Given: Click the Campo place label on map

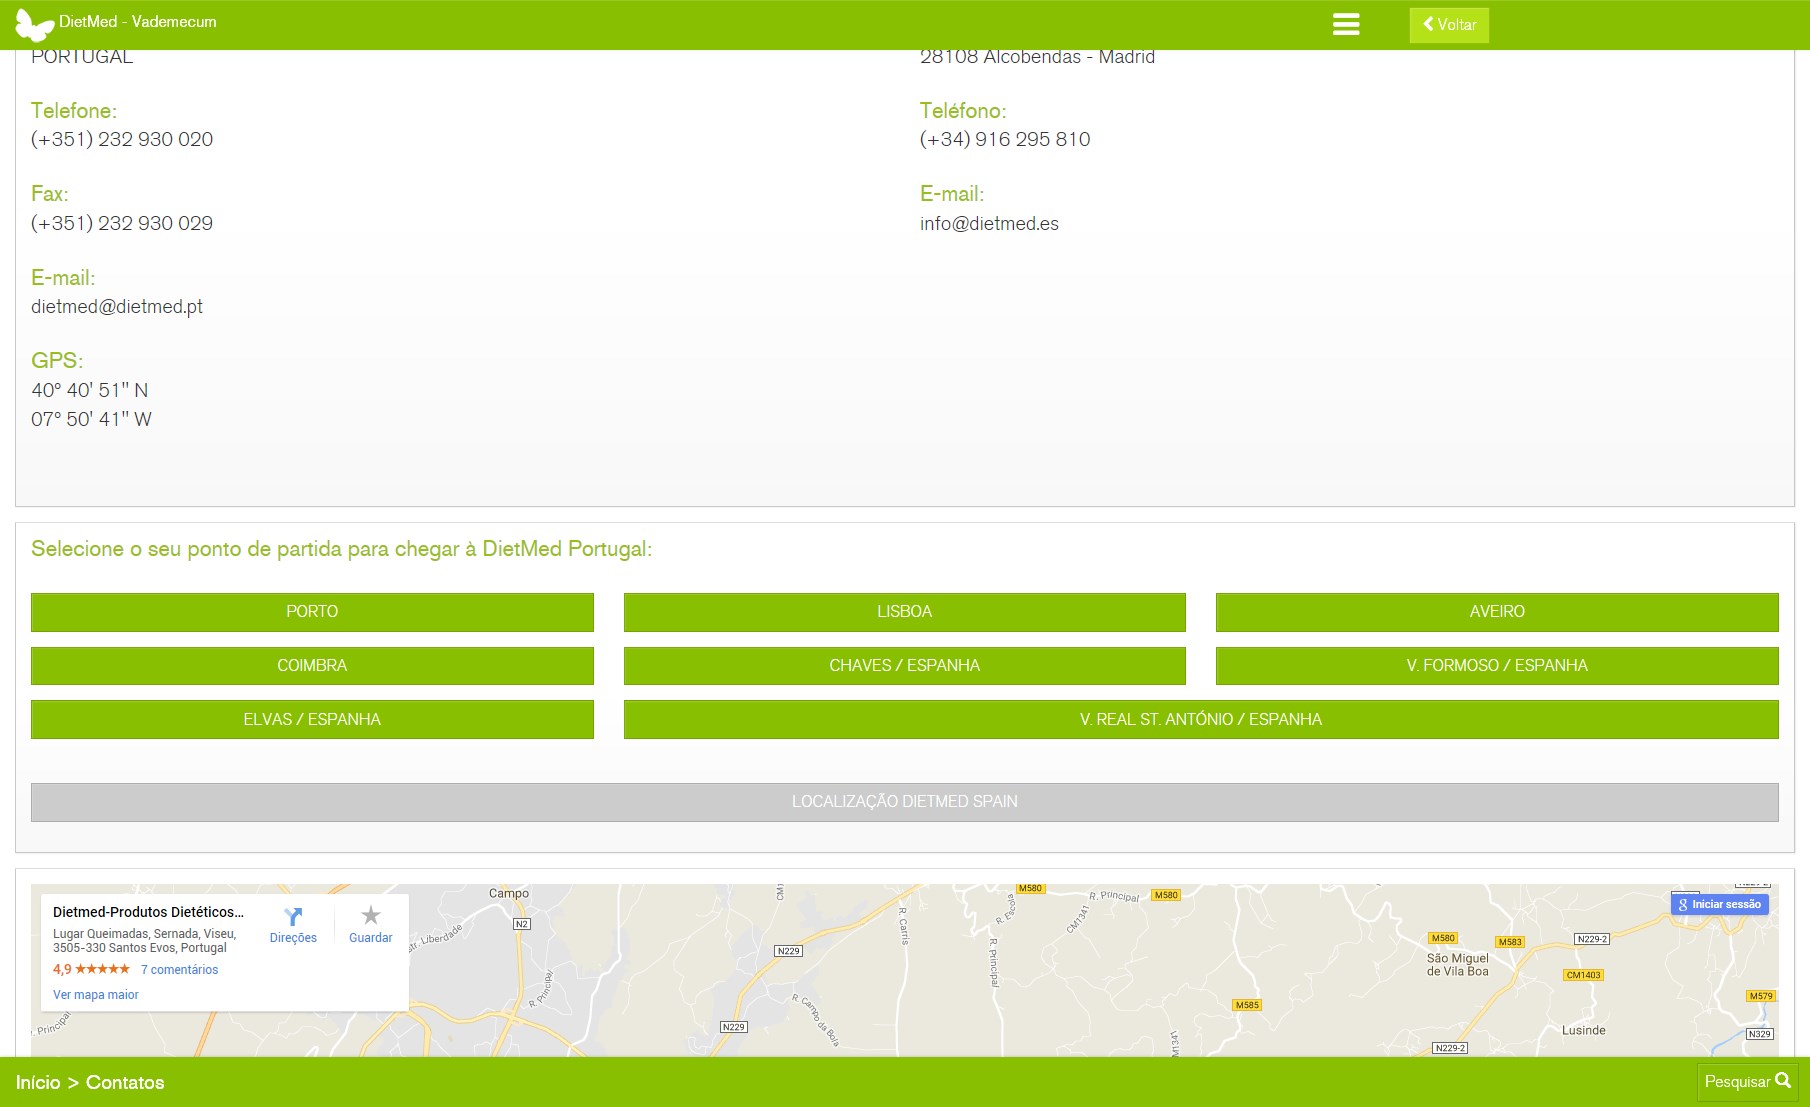Looking at the screenshot, I should point(509,893).
